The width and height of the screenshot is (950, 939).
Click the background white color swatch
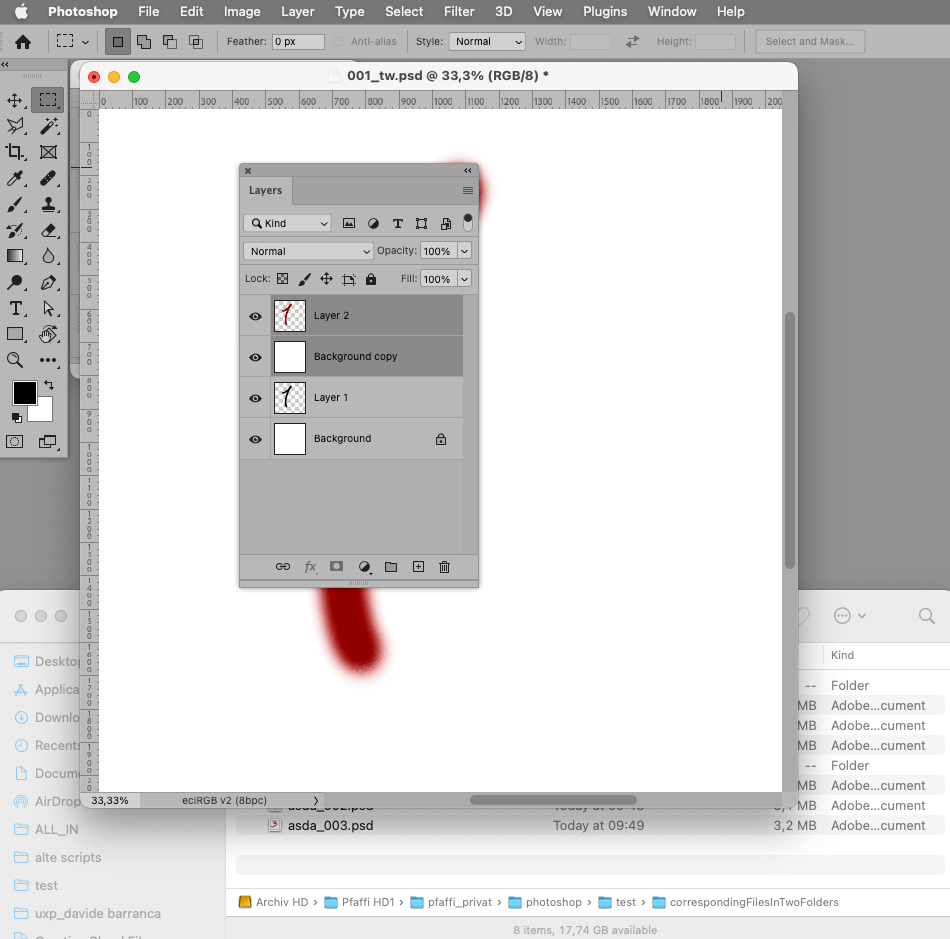[44, 412]
